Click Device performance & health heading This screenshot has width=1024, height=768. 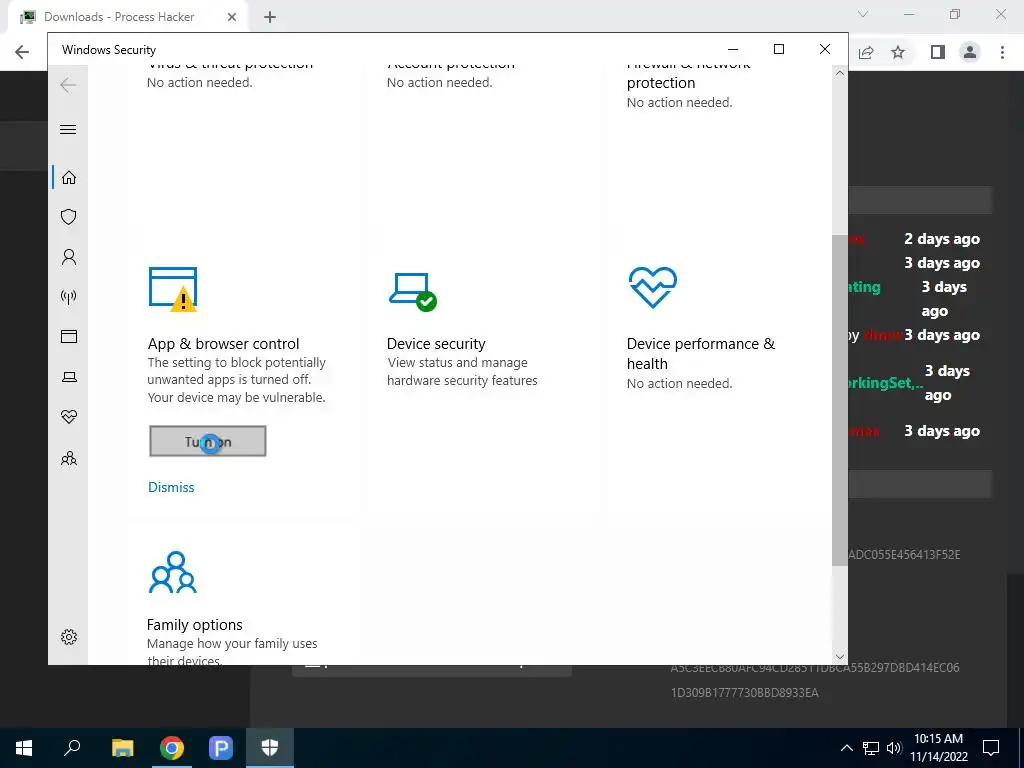701,353
